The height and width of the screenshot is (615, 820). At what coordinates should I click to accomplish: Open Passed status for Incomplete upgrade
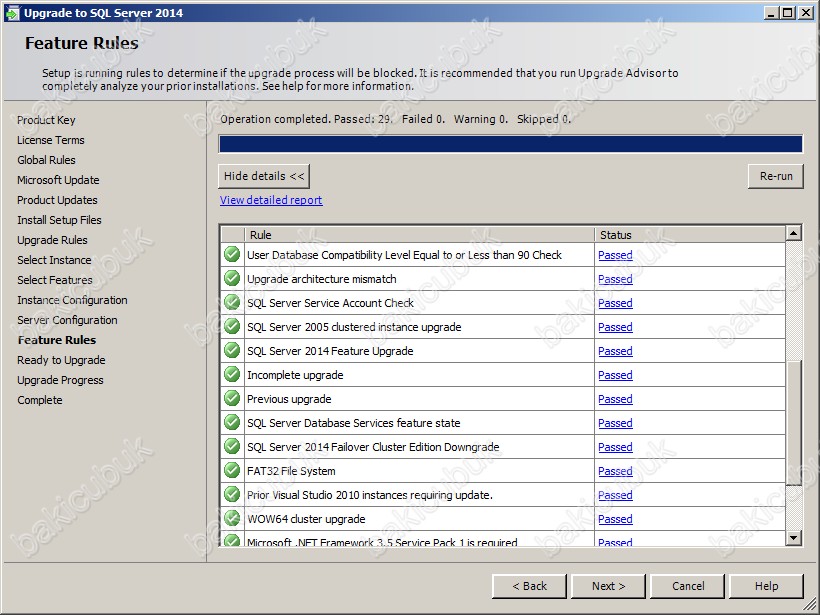[615, 375]
